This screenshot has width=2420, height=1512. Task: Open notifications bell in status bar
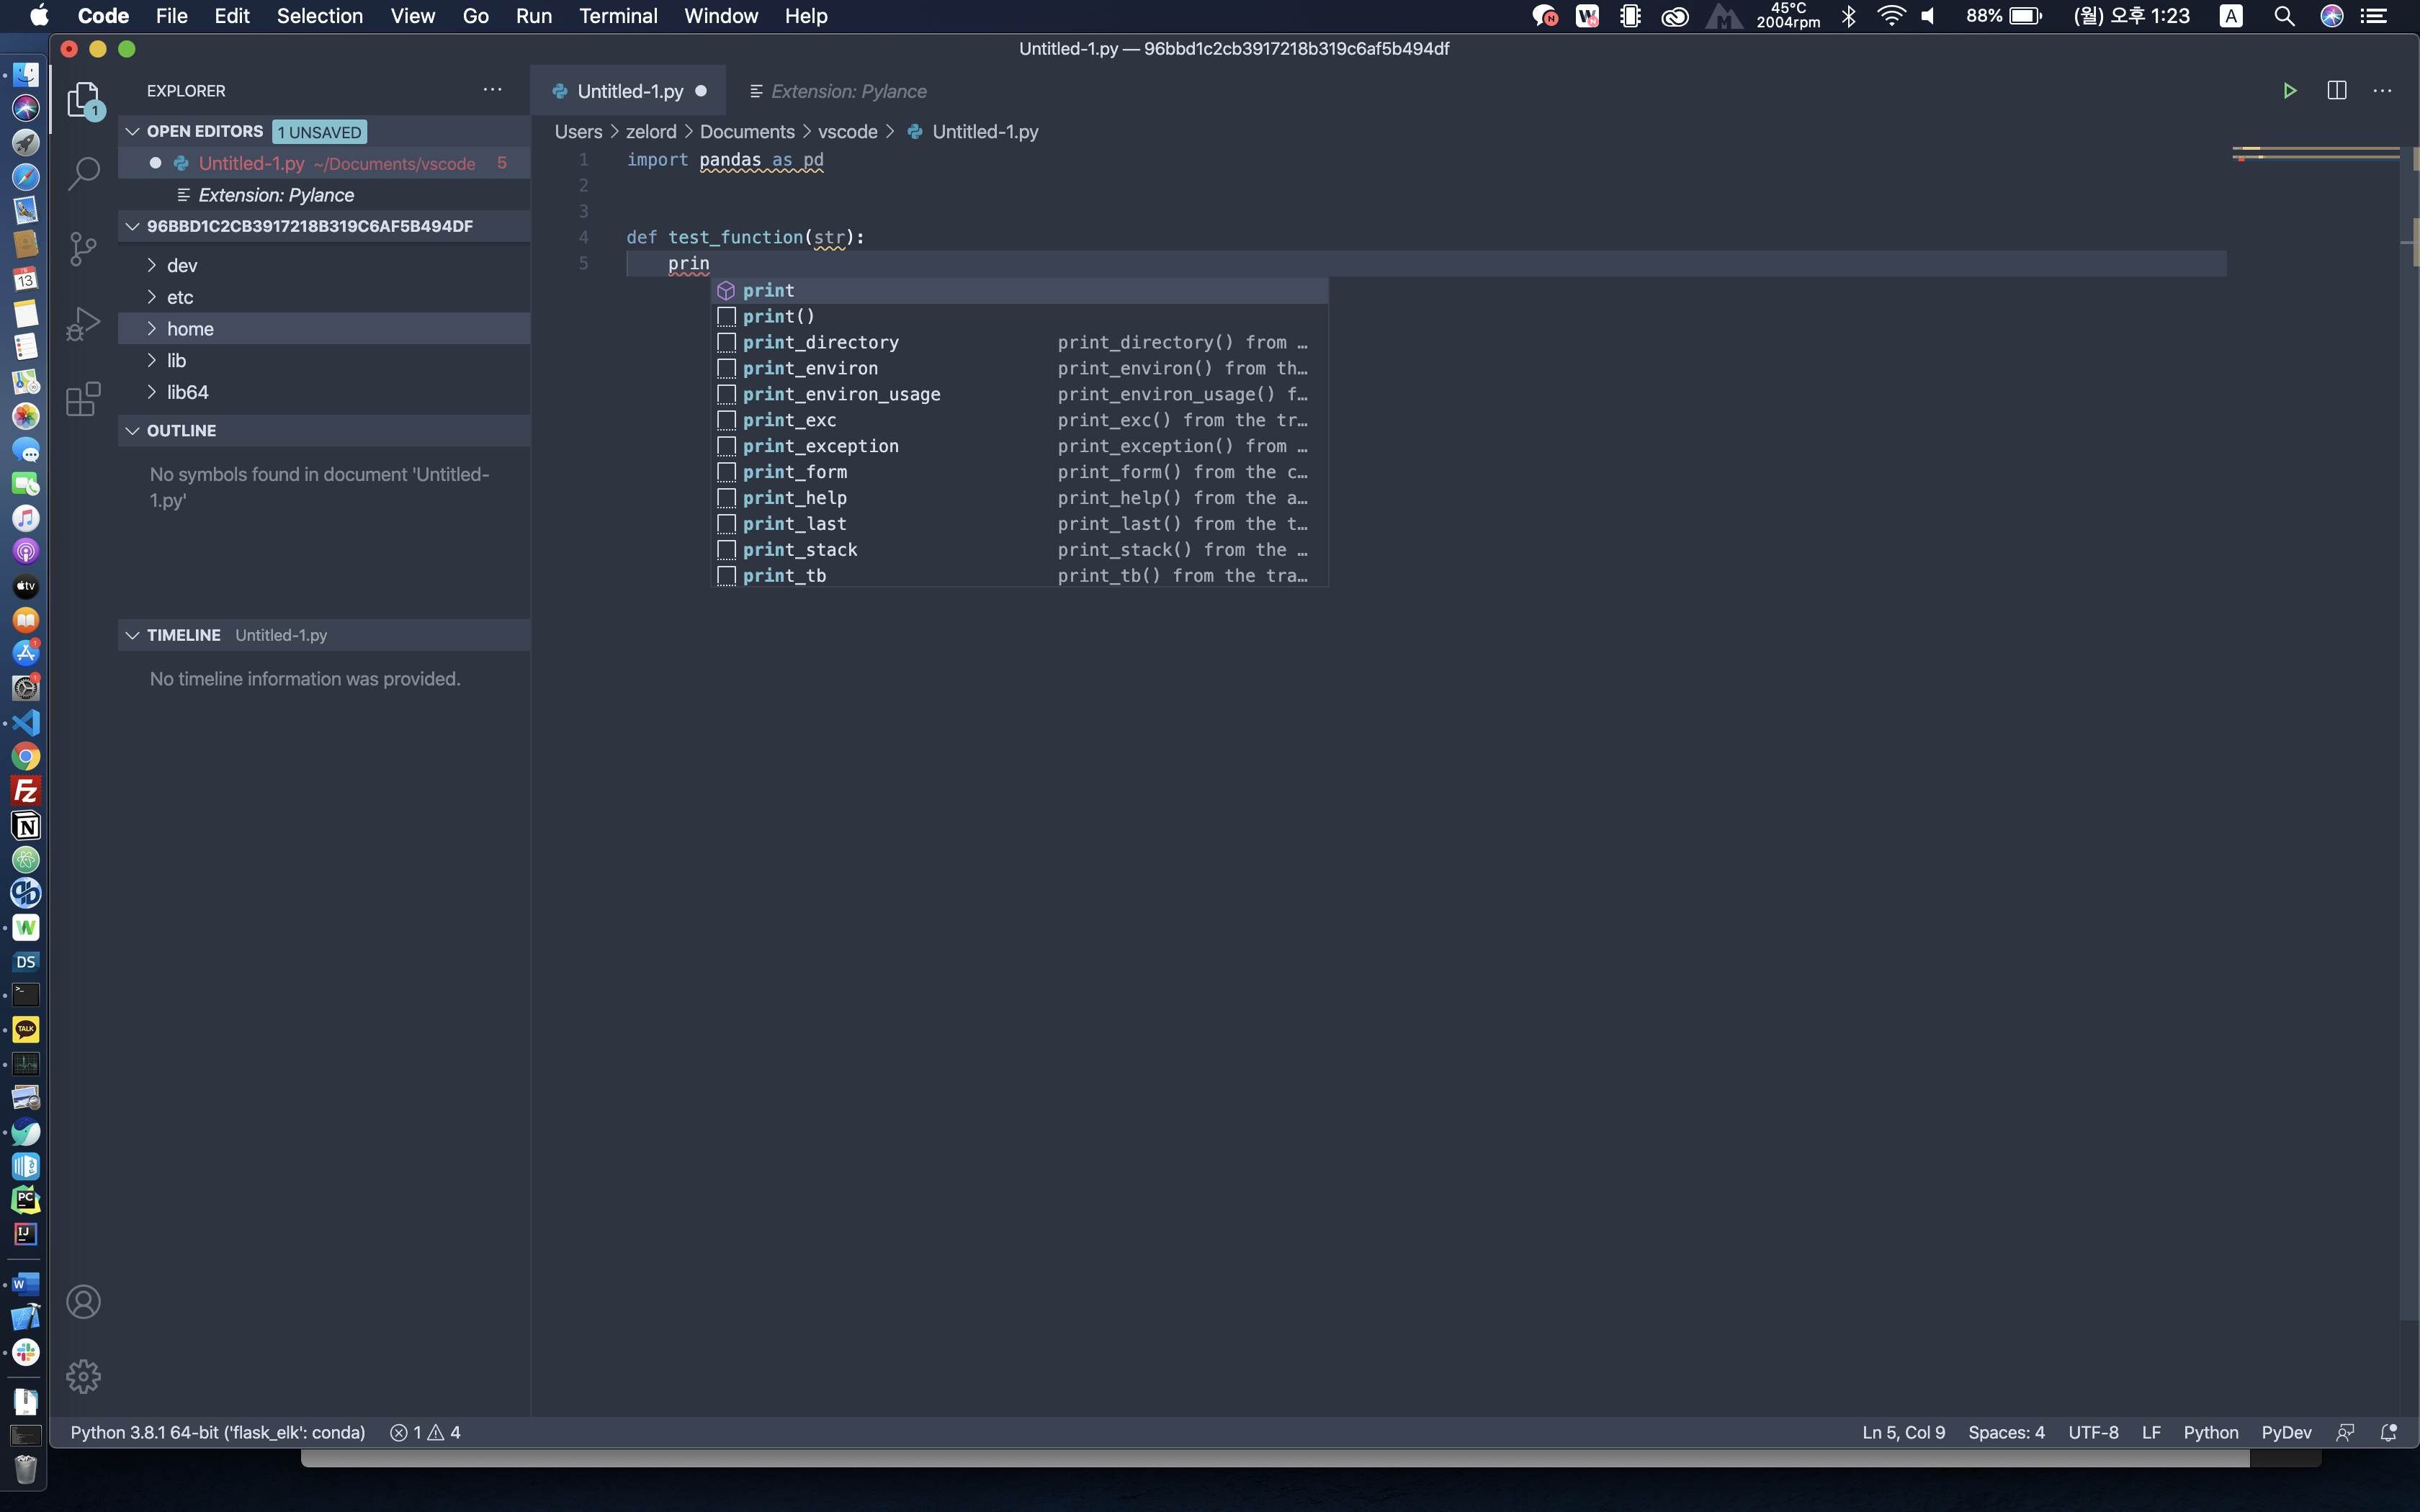2388,1432
